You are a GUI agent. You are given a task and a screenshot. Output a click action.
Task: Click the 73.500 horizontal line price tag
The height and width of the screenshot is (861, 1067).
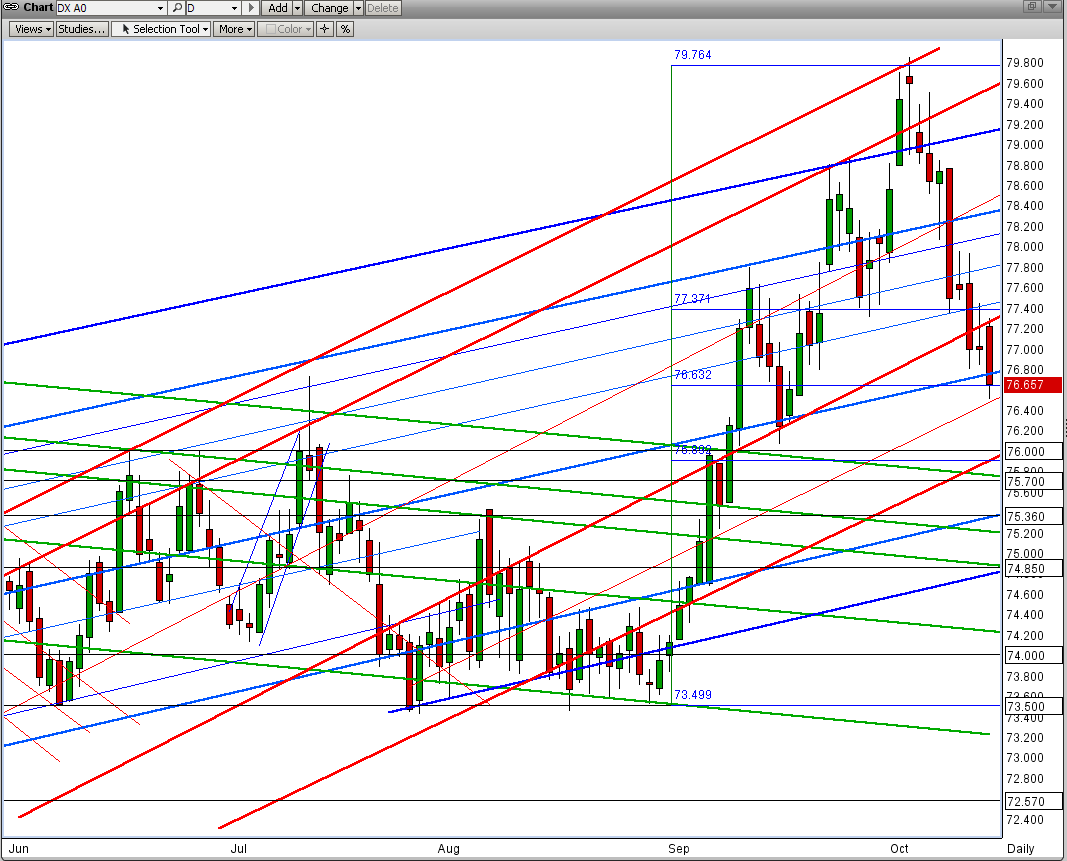(x=1033, y=706)
